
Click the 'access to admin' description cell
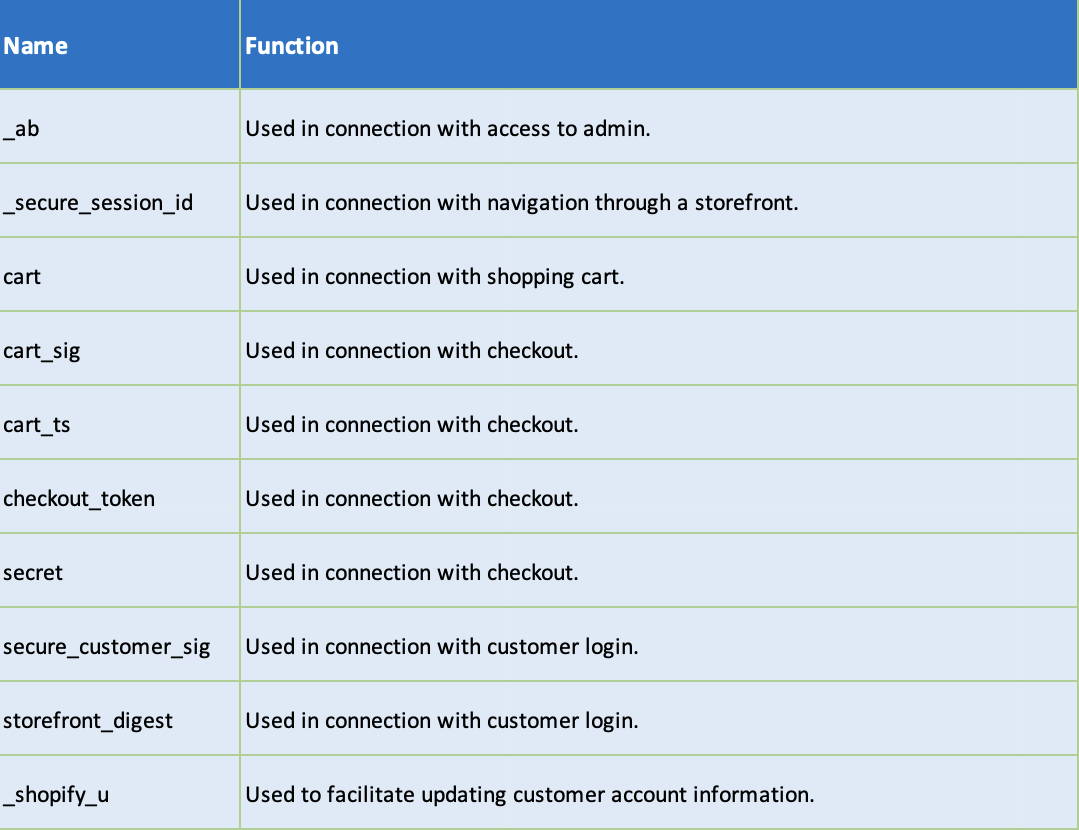click(x=448, y=129)
